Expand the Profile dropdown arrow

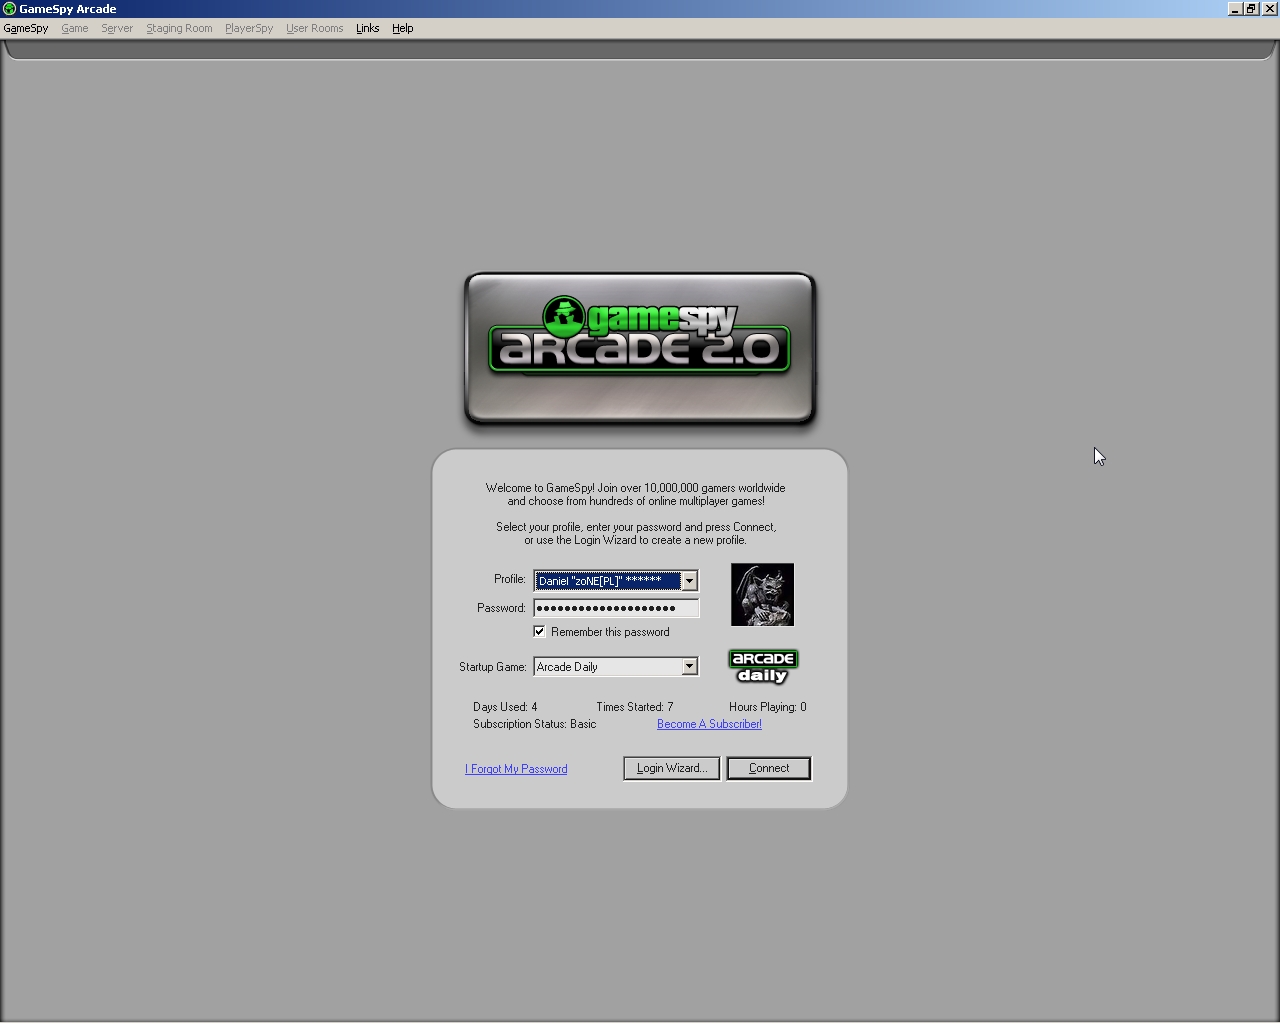(x=689, y=581)
